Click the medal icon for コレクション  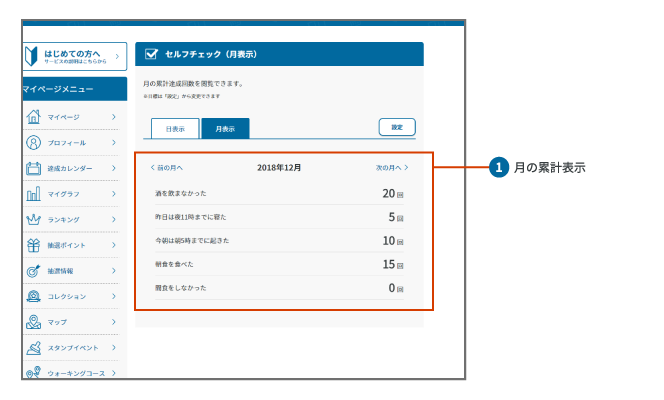[x=33, y=296]
